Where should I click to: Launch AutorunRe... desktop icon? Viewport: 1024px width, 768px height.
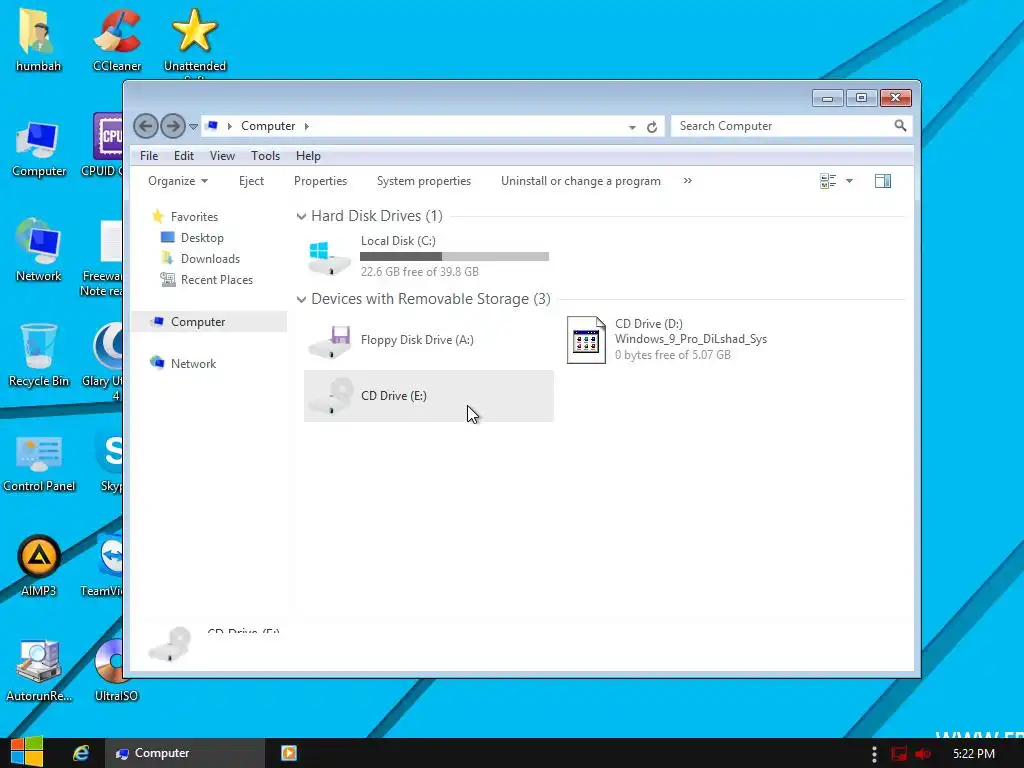tap(39, 670)
